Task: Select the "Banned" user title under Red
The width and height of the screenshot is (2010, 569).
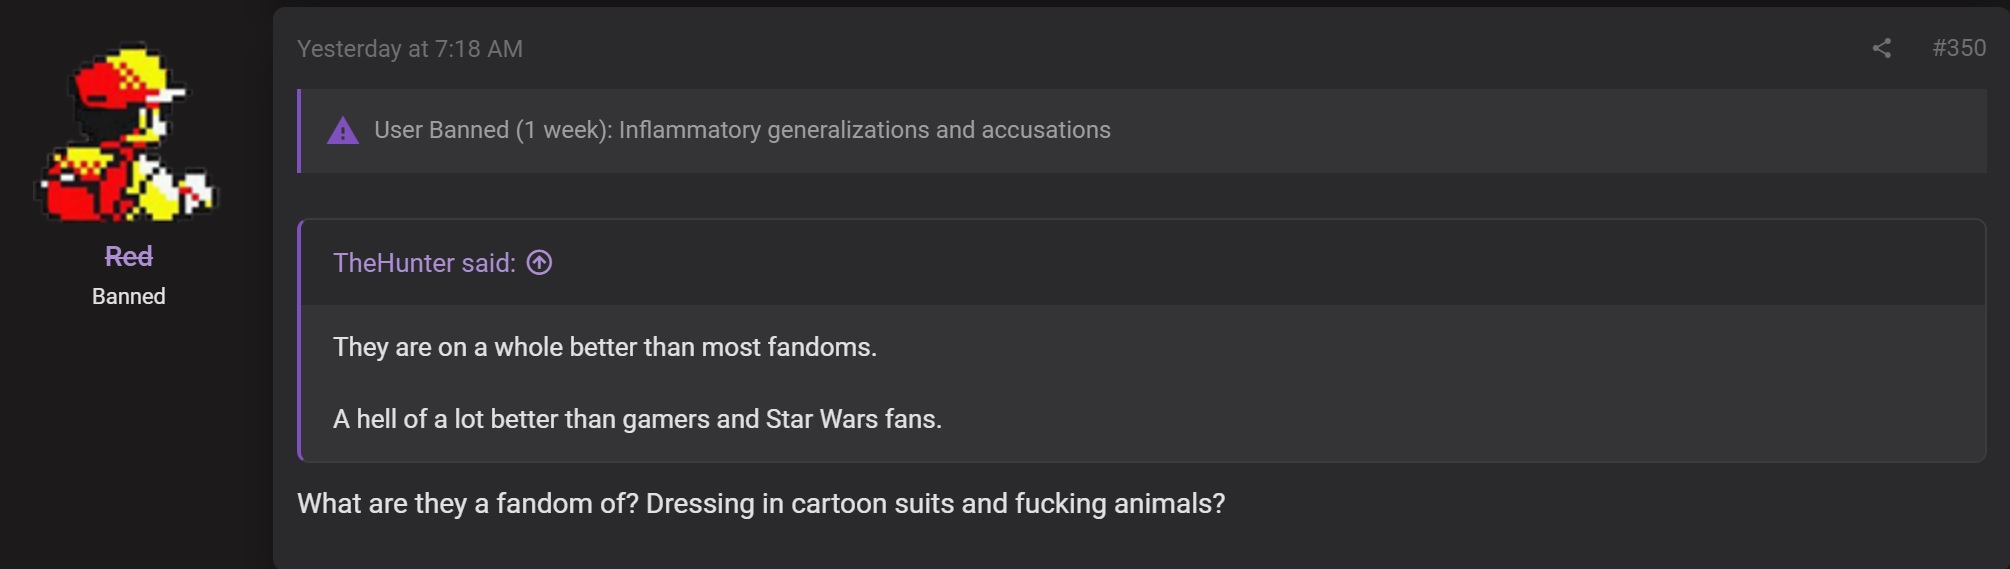Action: click(129, 297)
